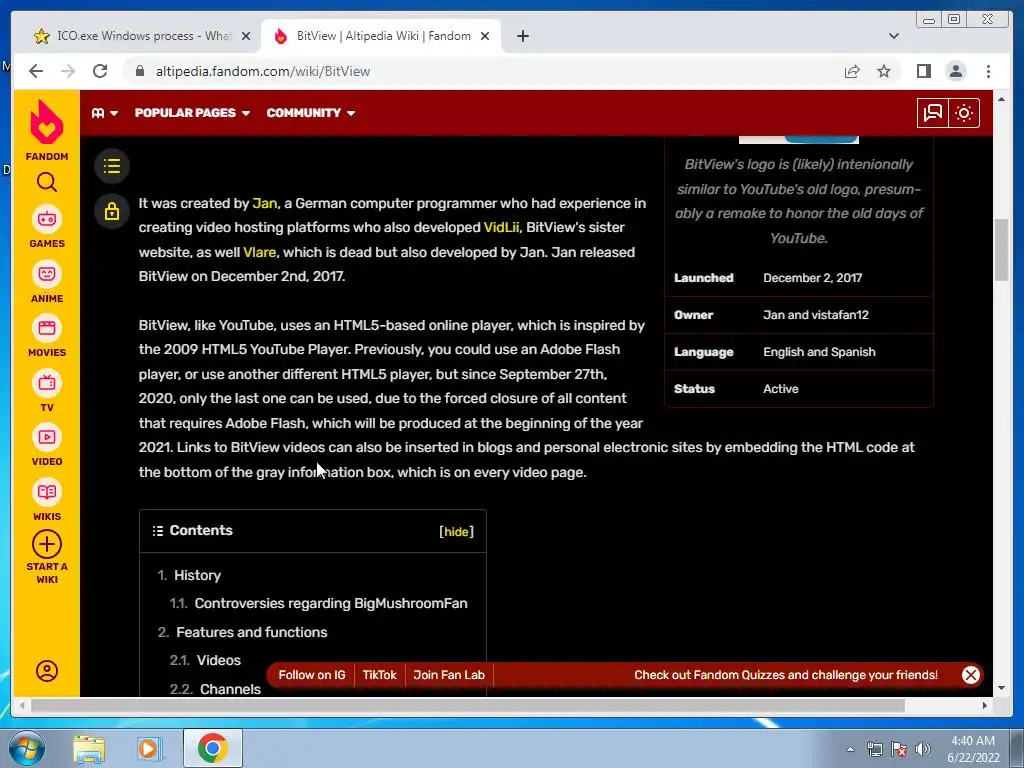Switch to ICO.exe Windows process tab
The width and height of the screenshot is (1024, 768).
pyautogui.click(x=144, y=36)
